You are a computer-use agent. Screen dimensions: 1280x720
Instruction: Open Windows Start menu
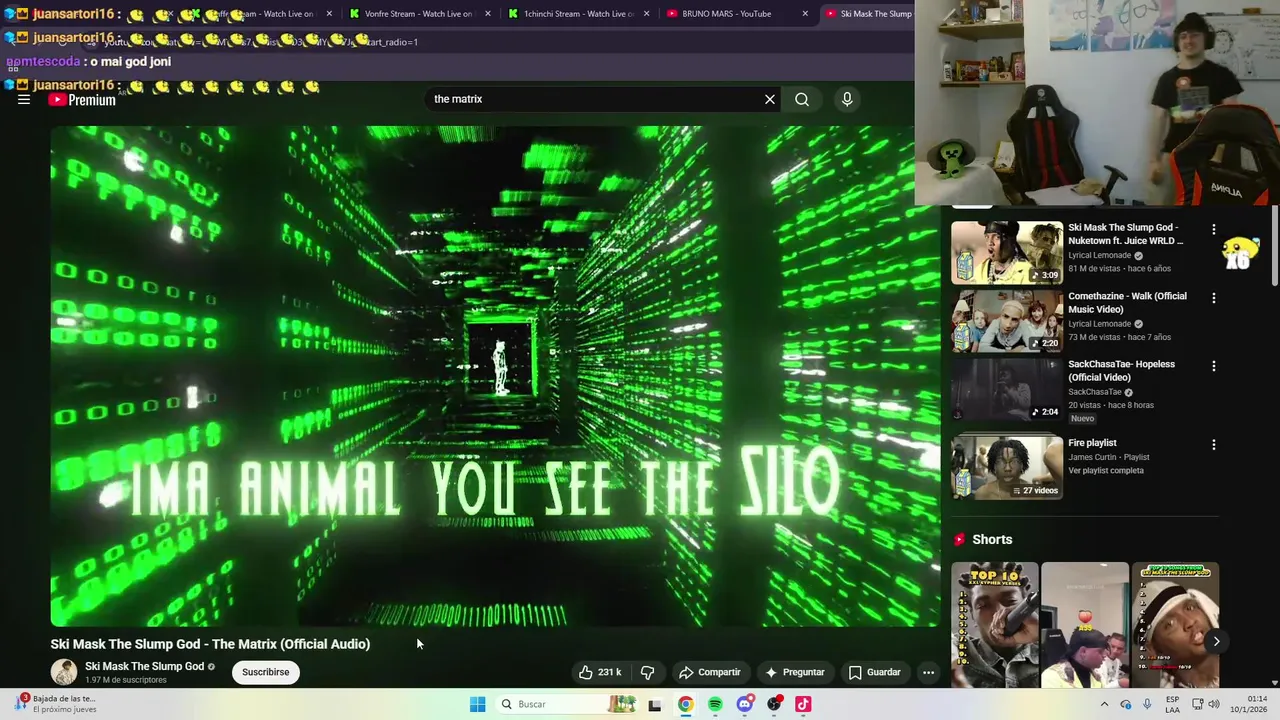pos(478,704)
